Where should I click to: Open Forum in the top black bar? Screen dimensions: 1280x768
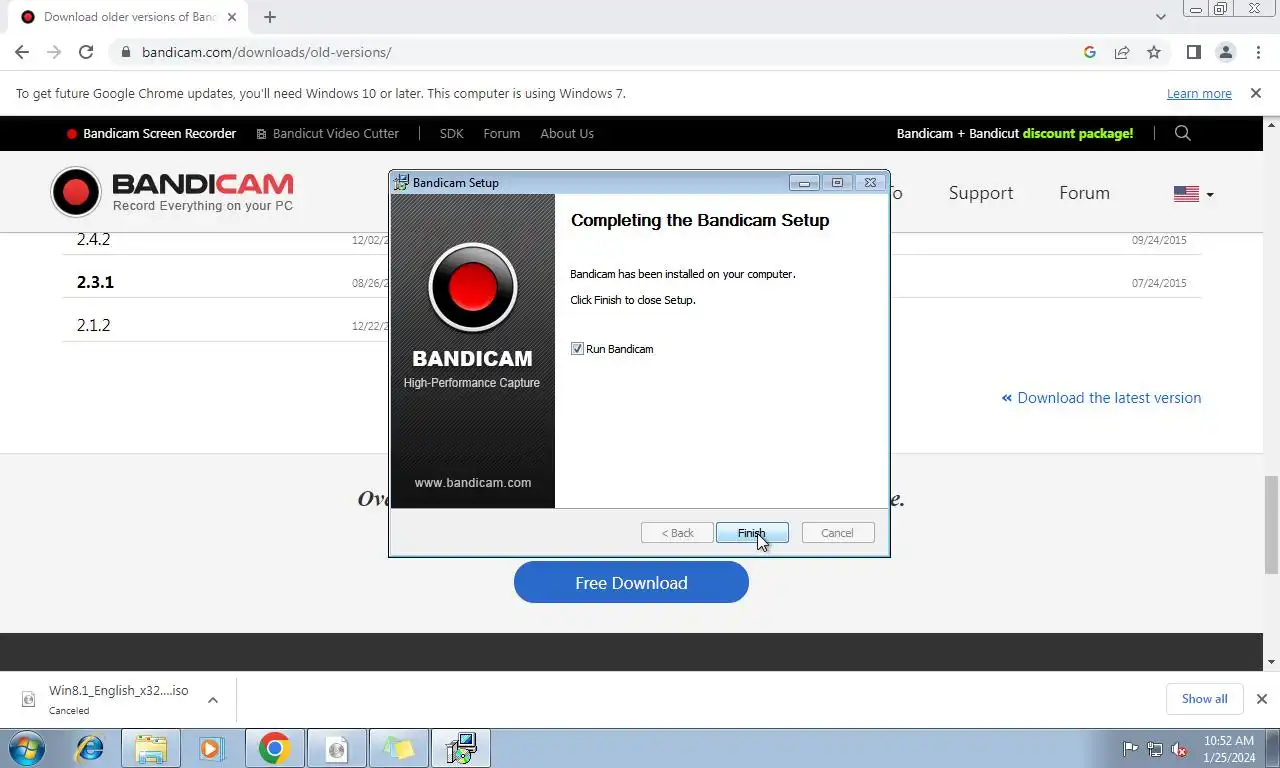click(x=501, y=133)
